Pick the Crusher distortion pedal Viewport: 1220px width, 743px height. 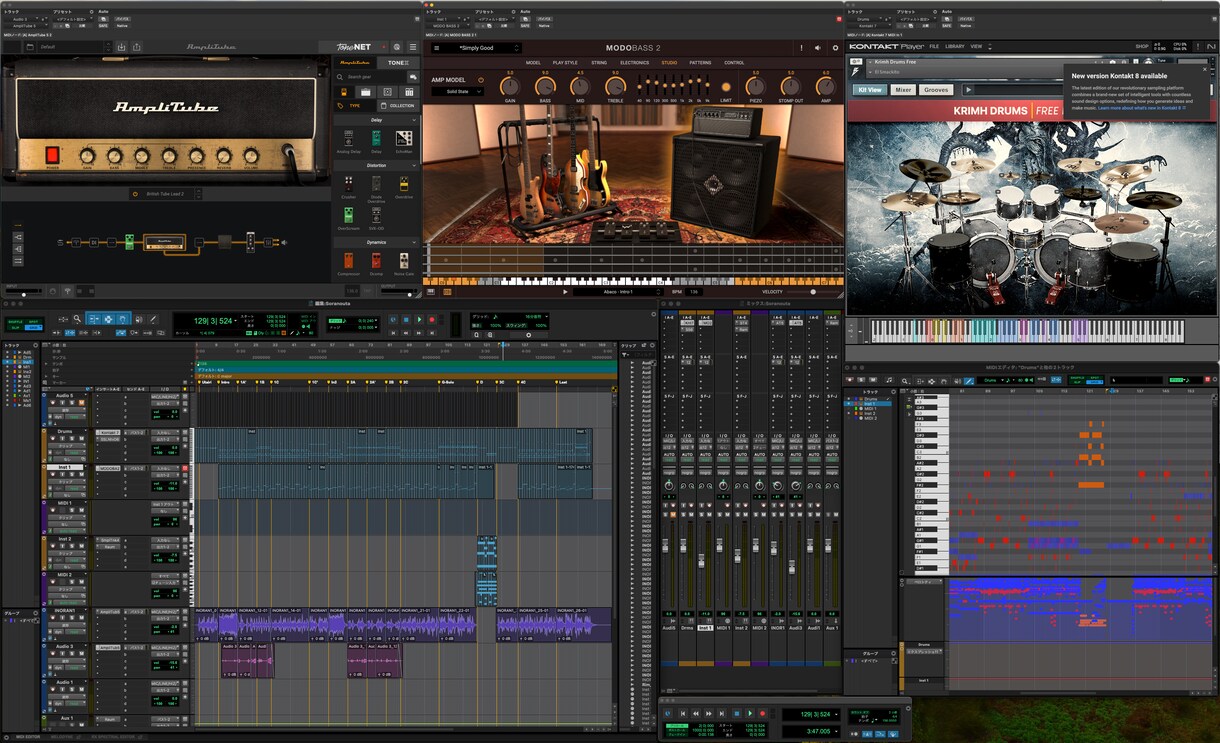click(x=348, y=184)
